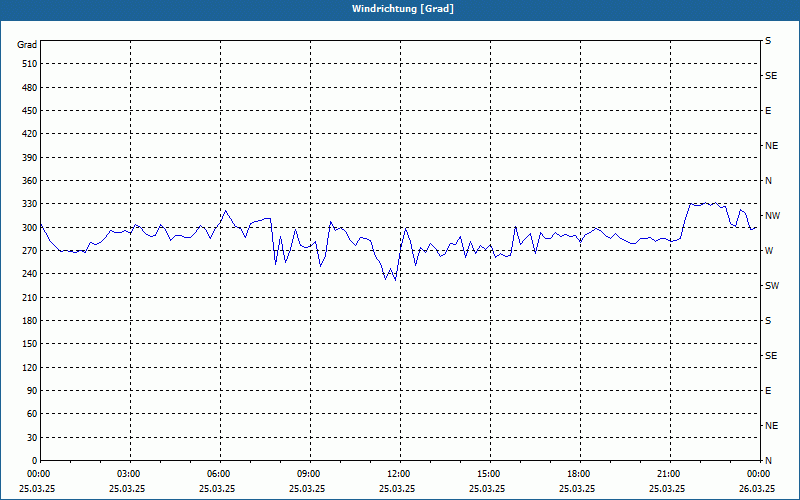Click the 60 axis value
The height and width of the screenshot is (500, 800).
32,414
